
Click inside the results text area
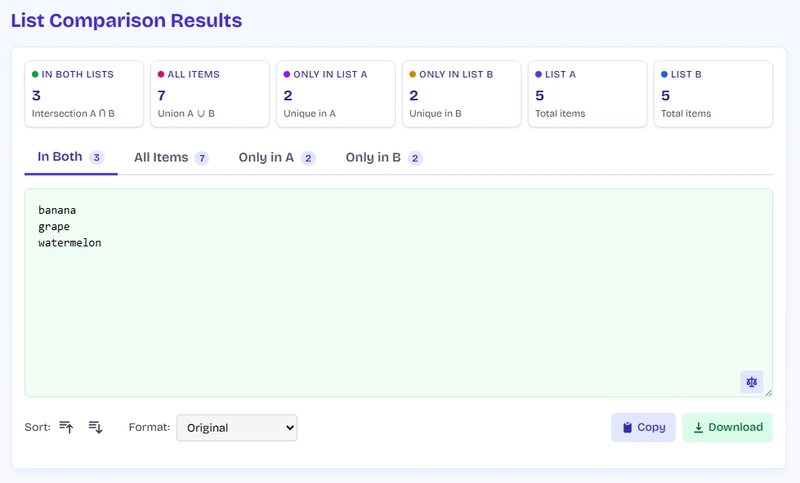(398, 293)
